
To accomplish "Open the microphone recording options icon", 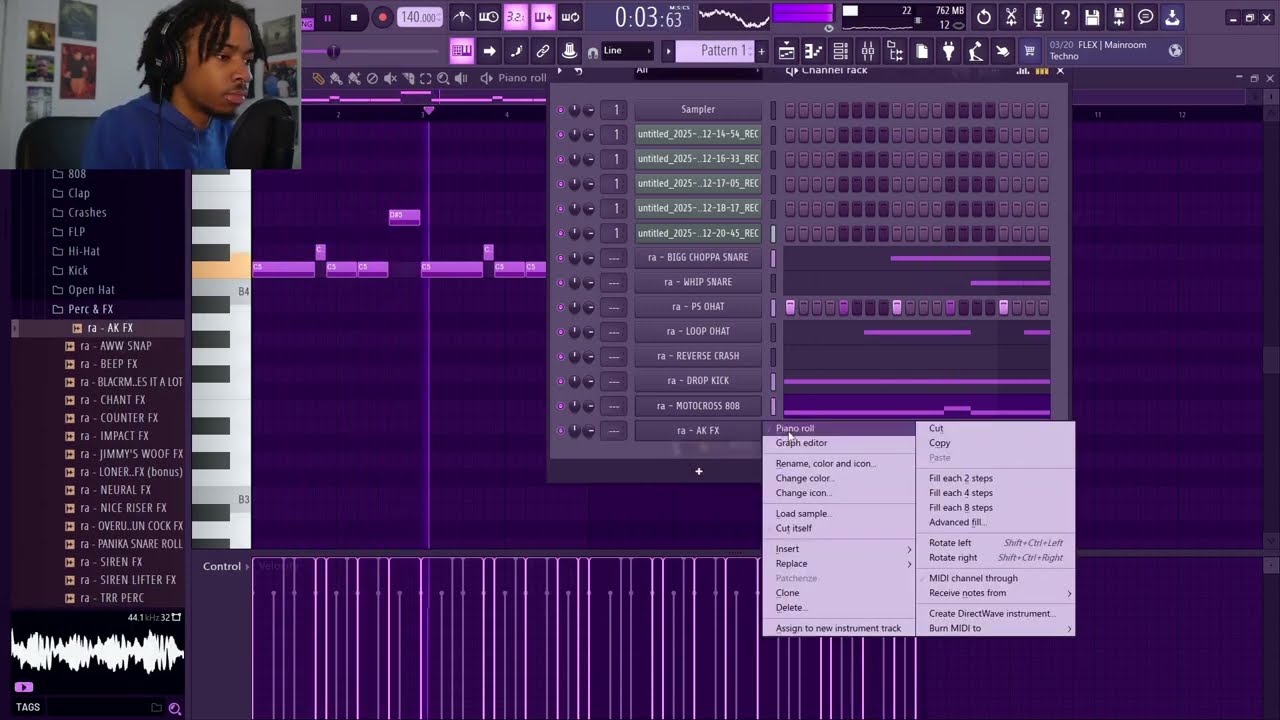I will (x=1038, y=17).
